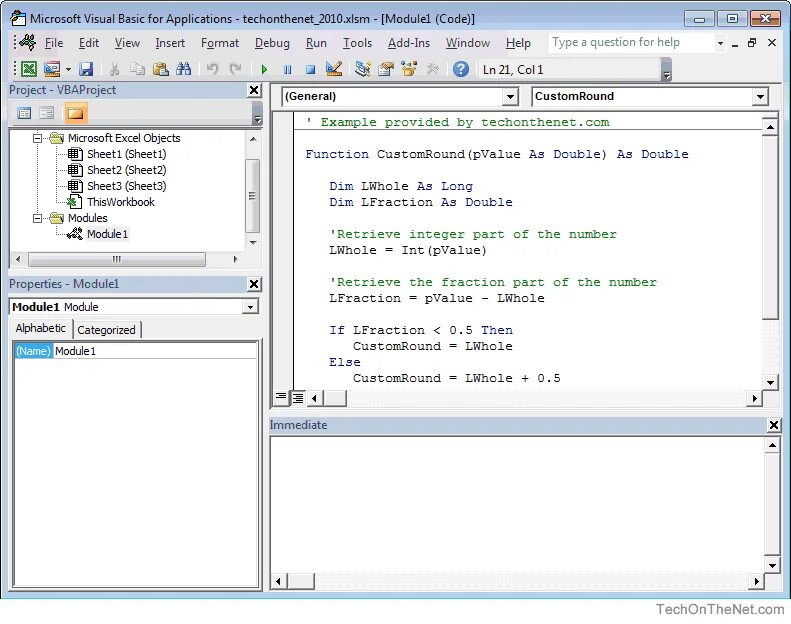This screenshot has width=791, height=624.
Task: Close the Properties - Module1 pane
Action: (x=254, y=285)
